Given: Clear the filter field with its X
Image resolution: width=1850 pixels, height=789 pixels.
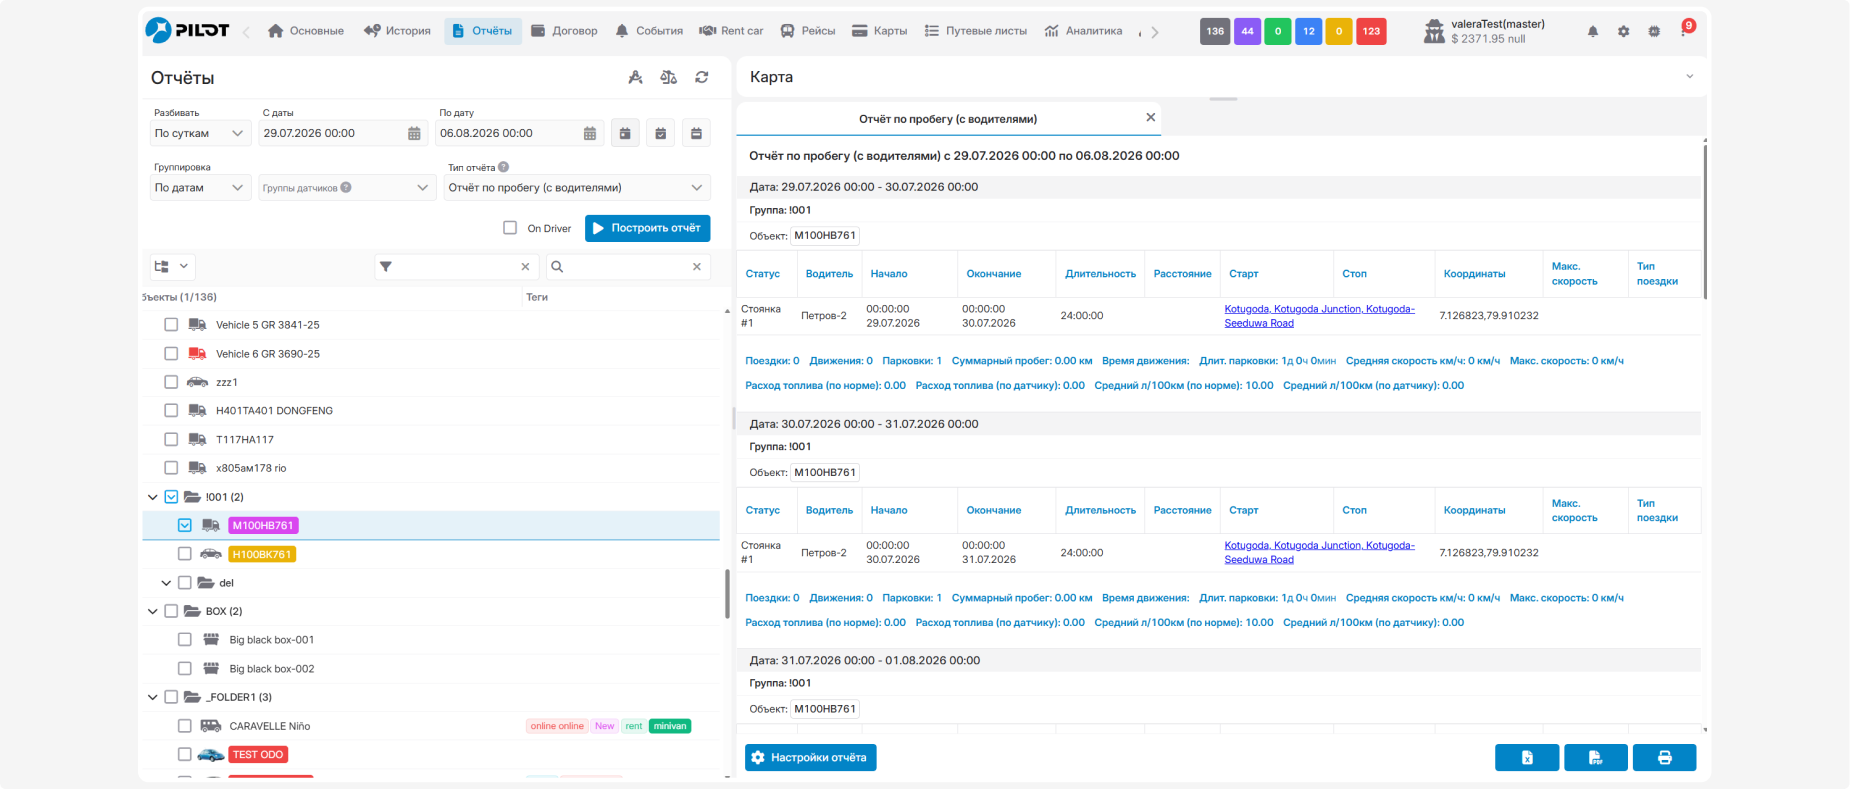Looking at the screenshot, I should 525,267.
